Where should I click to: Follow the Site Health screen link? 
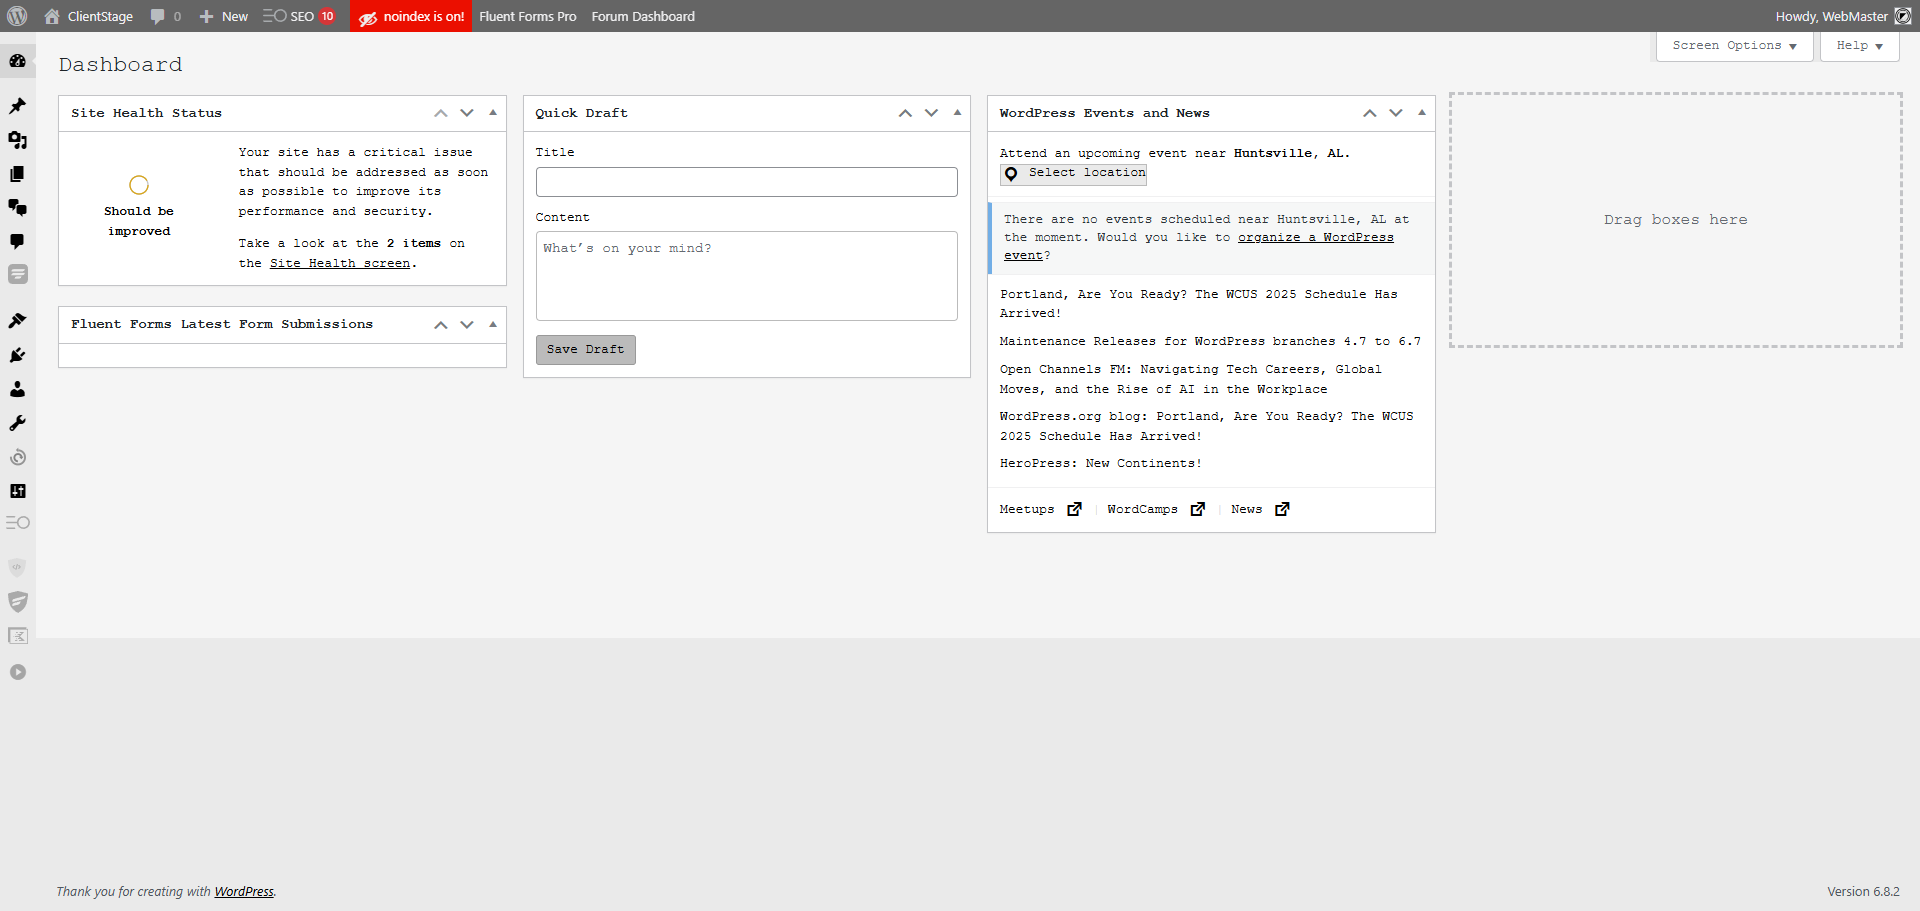[x=340, y=263]
